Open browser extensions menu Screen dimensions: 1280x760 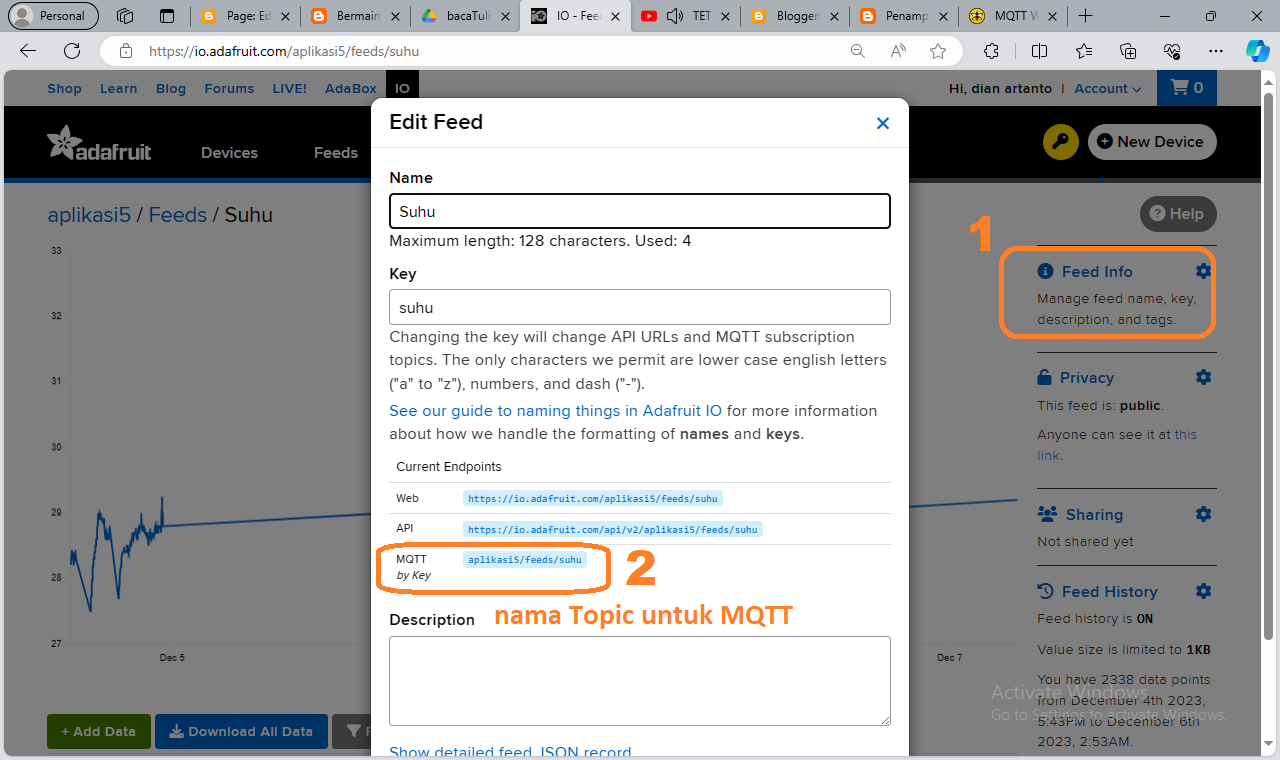click(x=991, y=51)
